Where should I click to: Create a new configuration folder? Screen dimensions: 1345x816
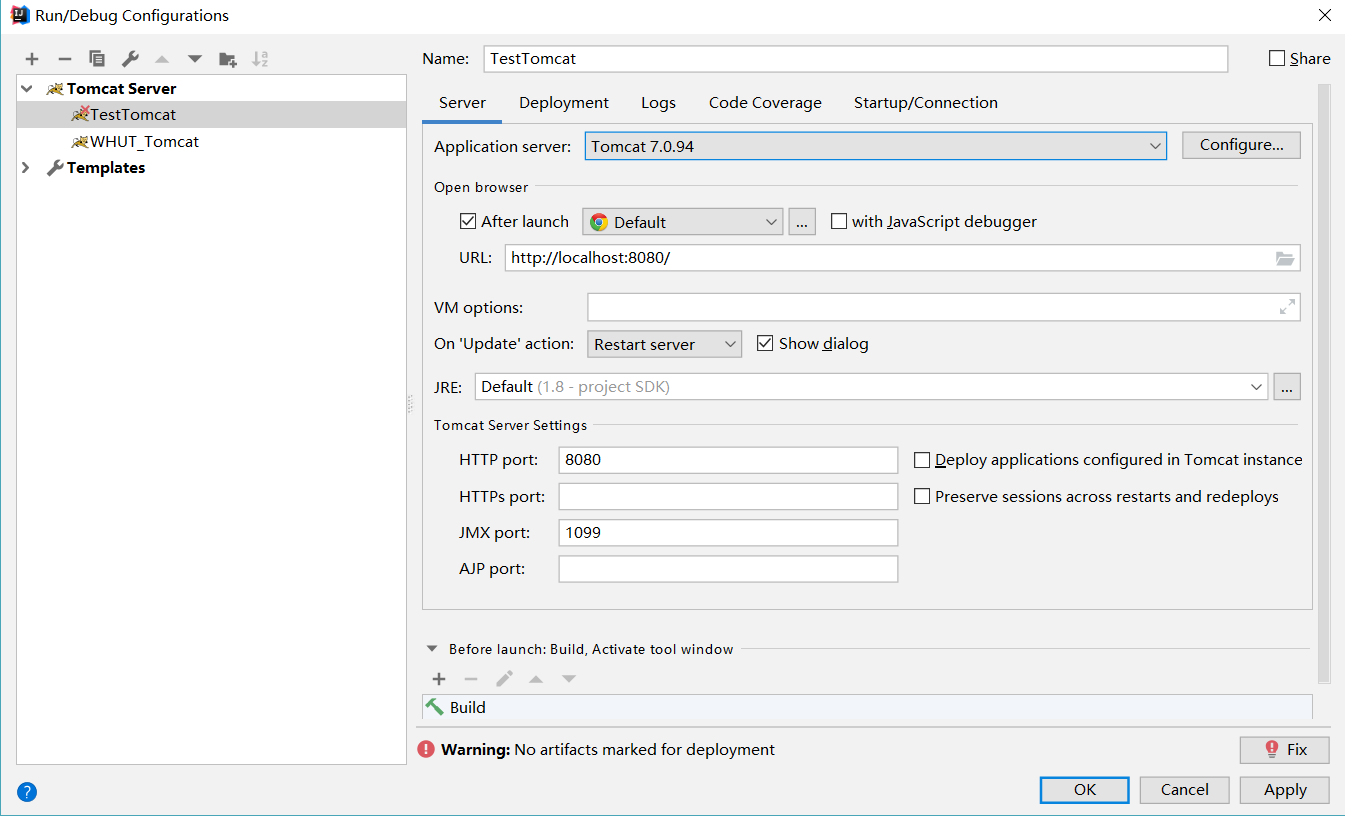click(x=227, y=59)
